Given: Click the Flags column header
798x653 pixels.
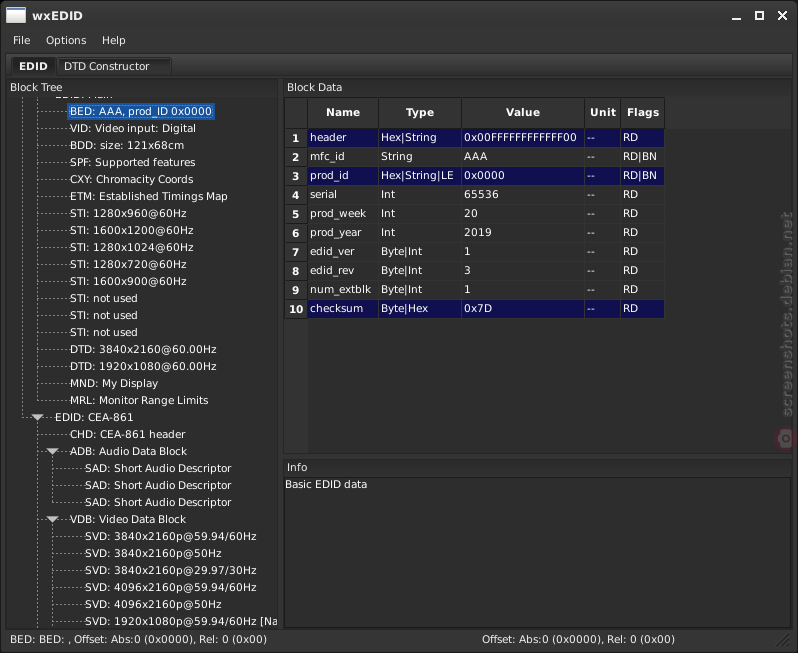Looking at the screenshot, I should coord(643,112).
